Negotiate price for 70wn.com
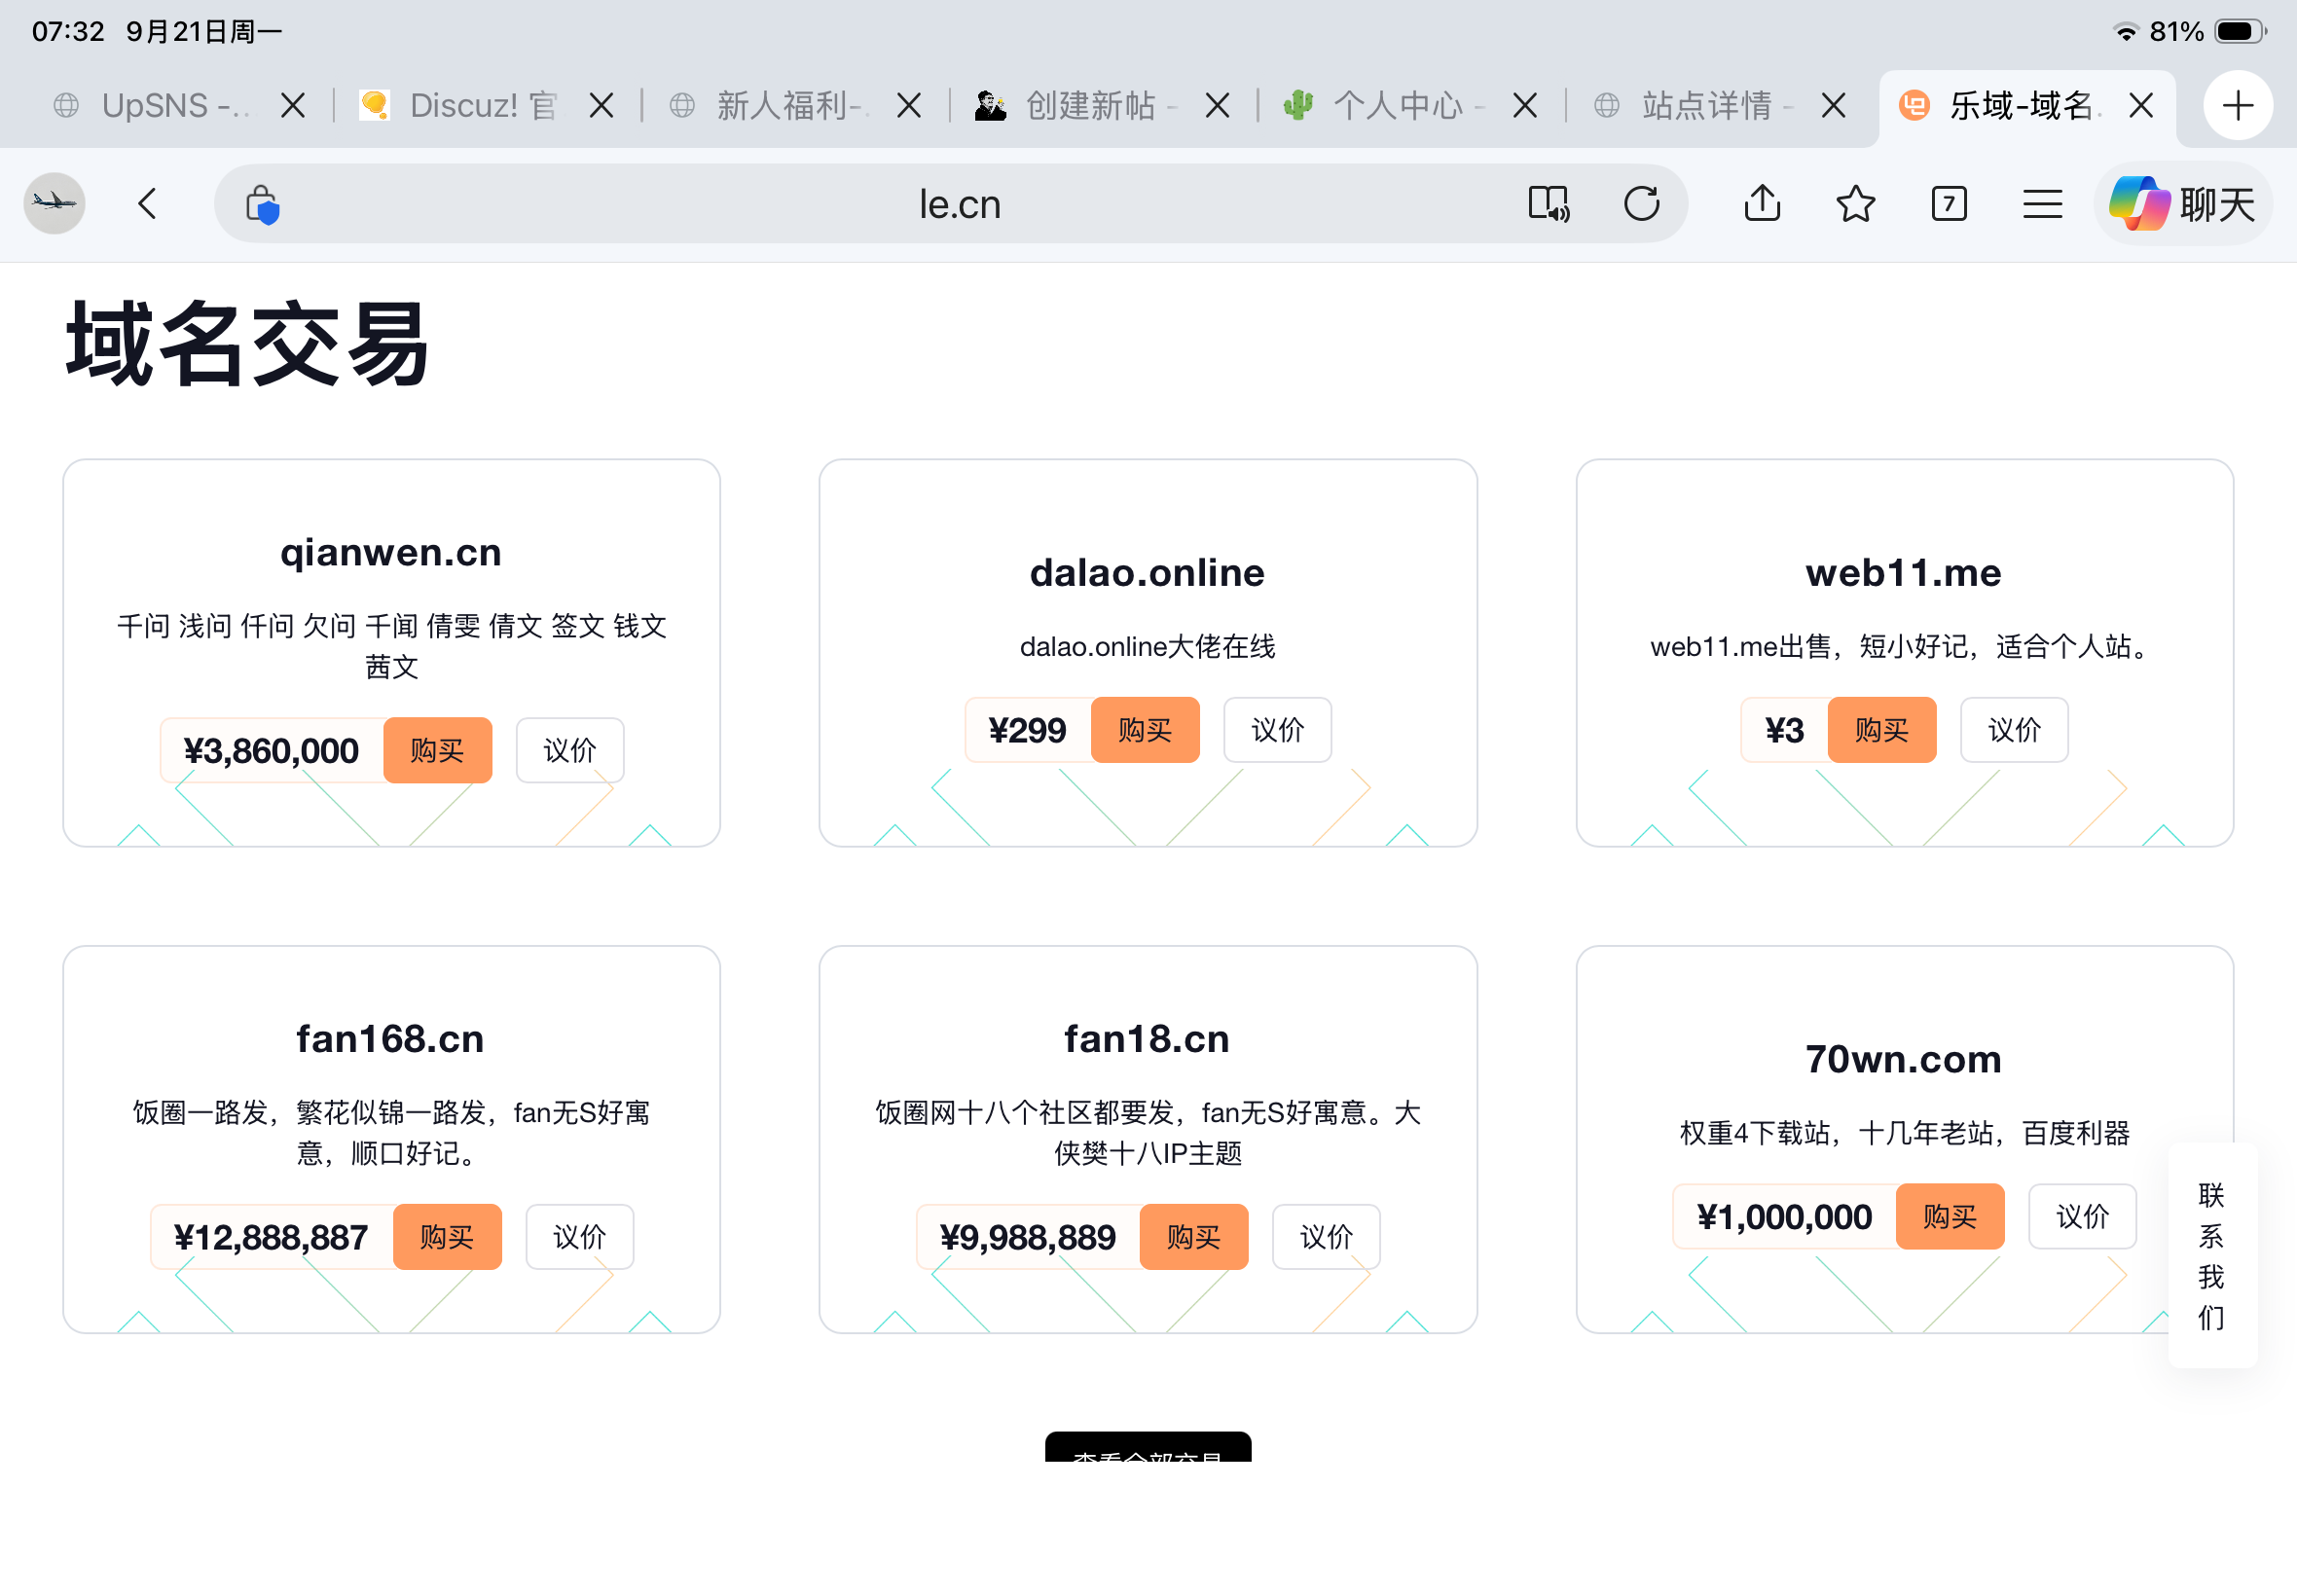 point(2082,1216)
